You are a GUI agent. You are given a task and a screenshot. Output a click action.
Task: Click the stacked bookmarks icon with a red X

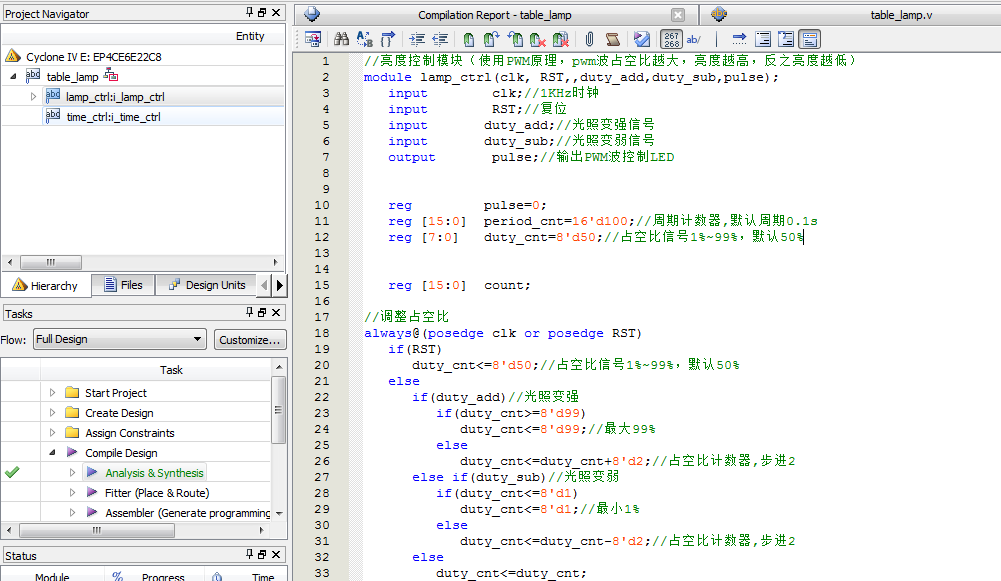point(561,40)
